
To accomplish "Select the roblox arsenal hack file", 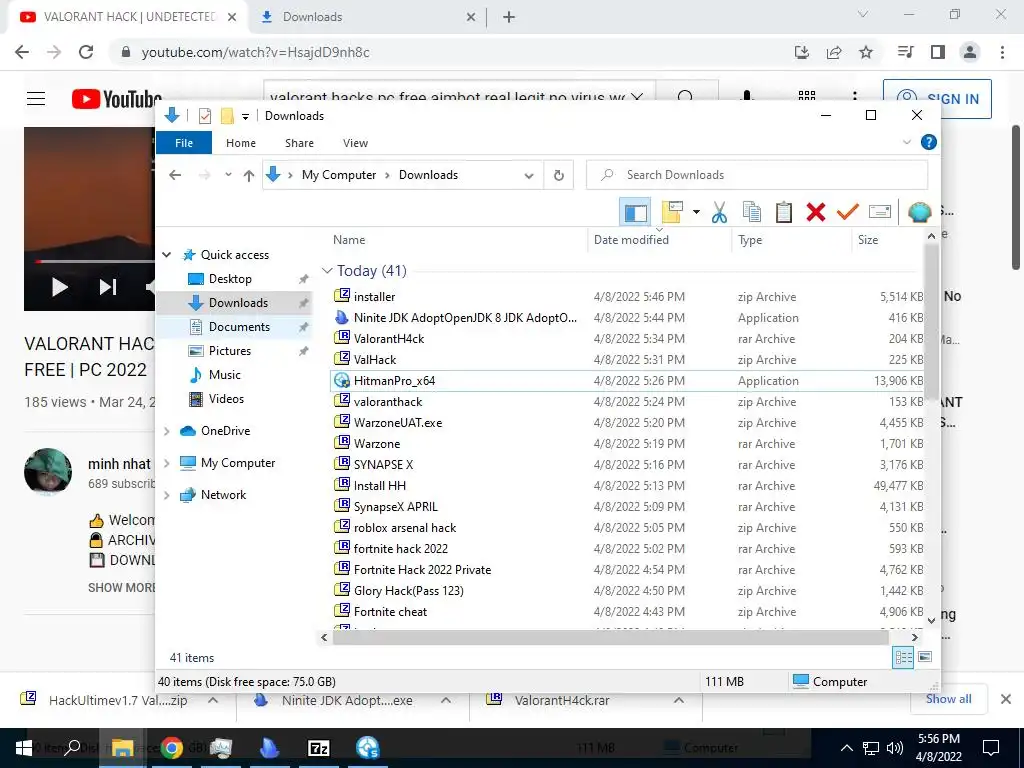I will click(627, 528).
